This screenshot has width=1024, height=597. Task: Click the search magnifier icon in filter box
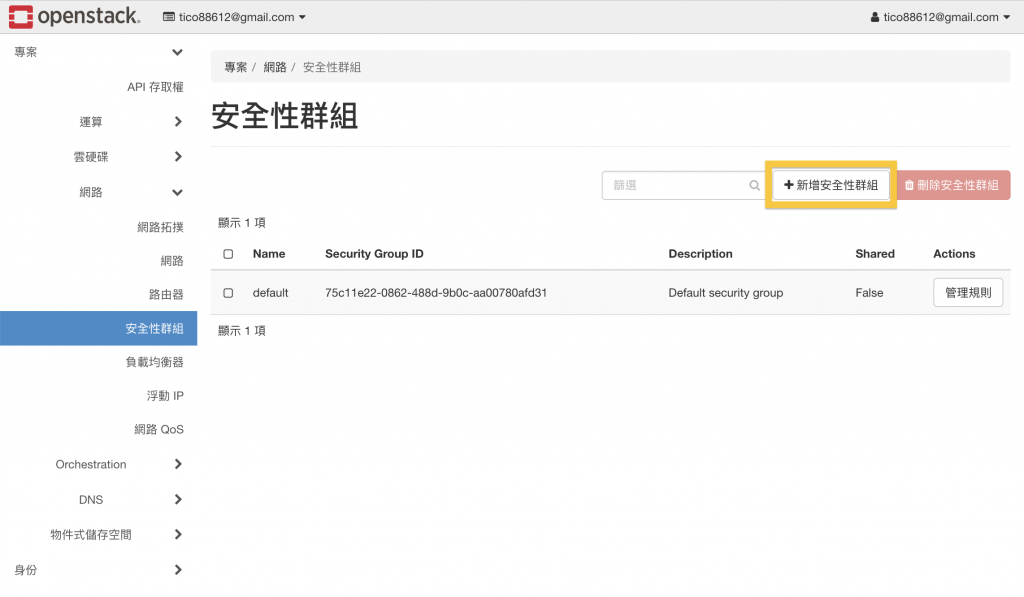pos(754,186)
